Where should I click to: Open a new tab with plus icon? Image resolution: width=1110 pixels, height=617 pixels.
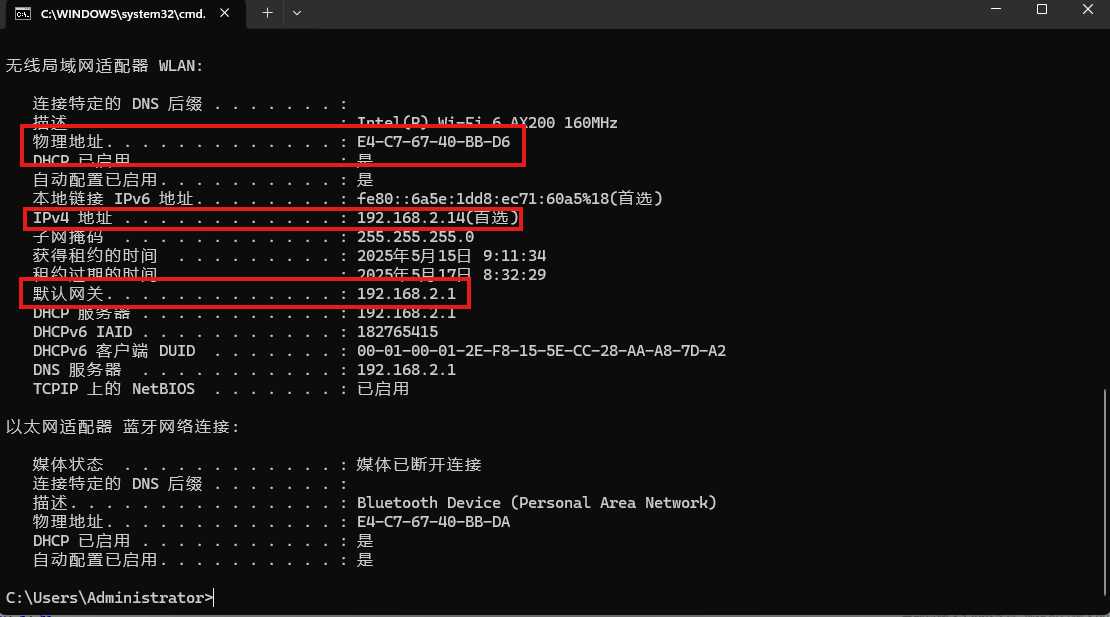point(267,13)
